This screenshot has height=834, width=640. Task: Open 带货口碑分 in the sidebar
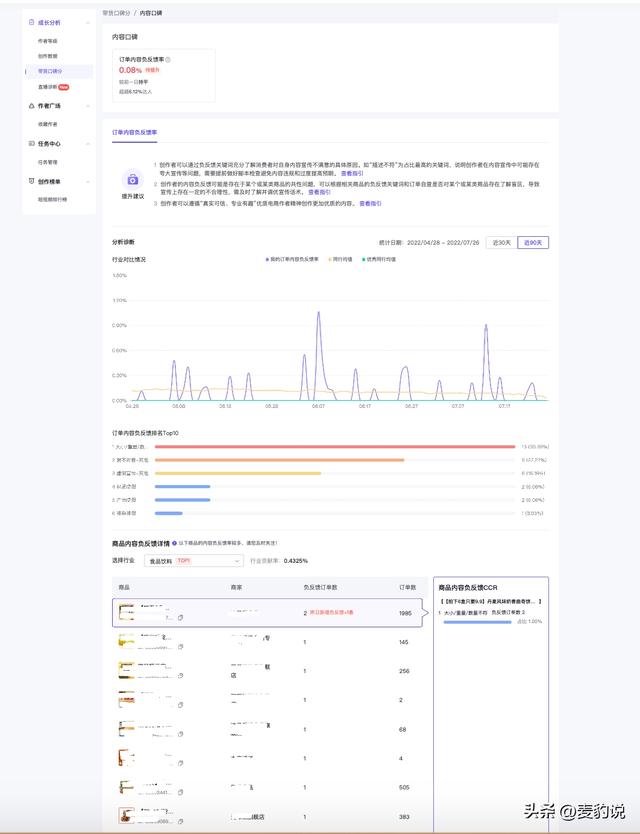point(50,71)
